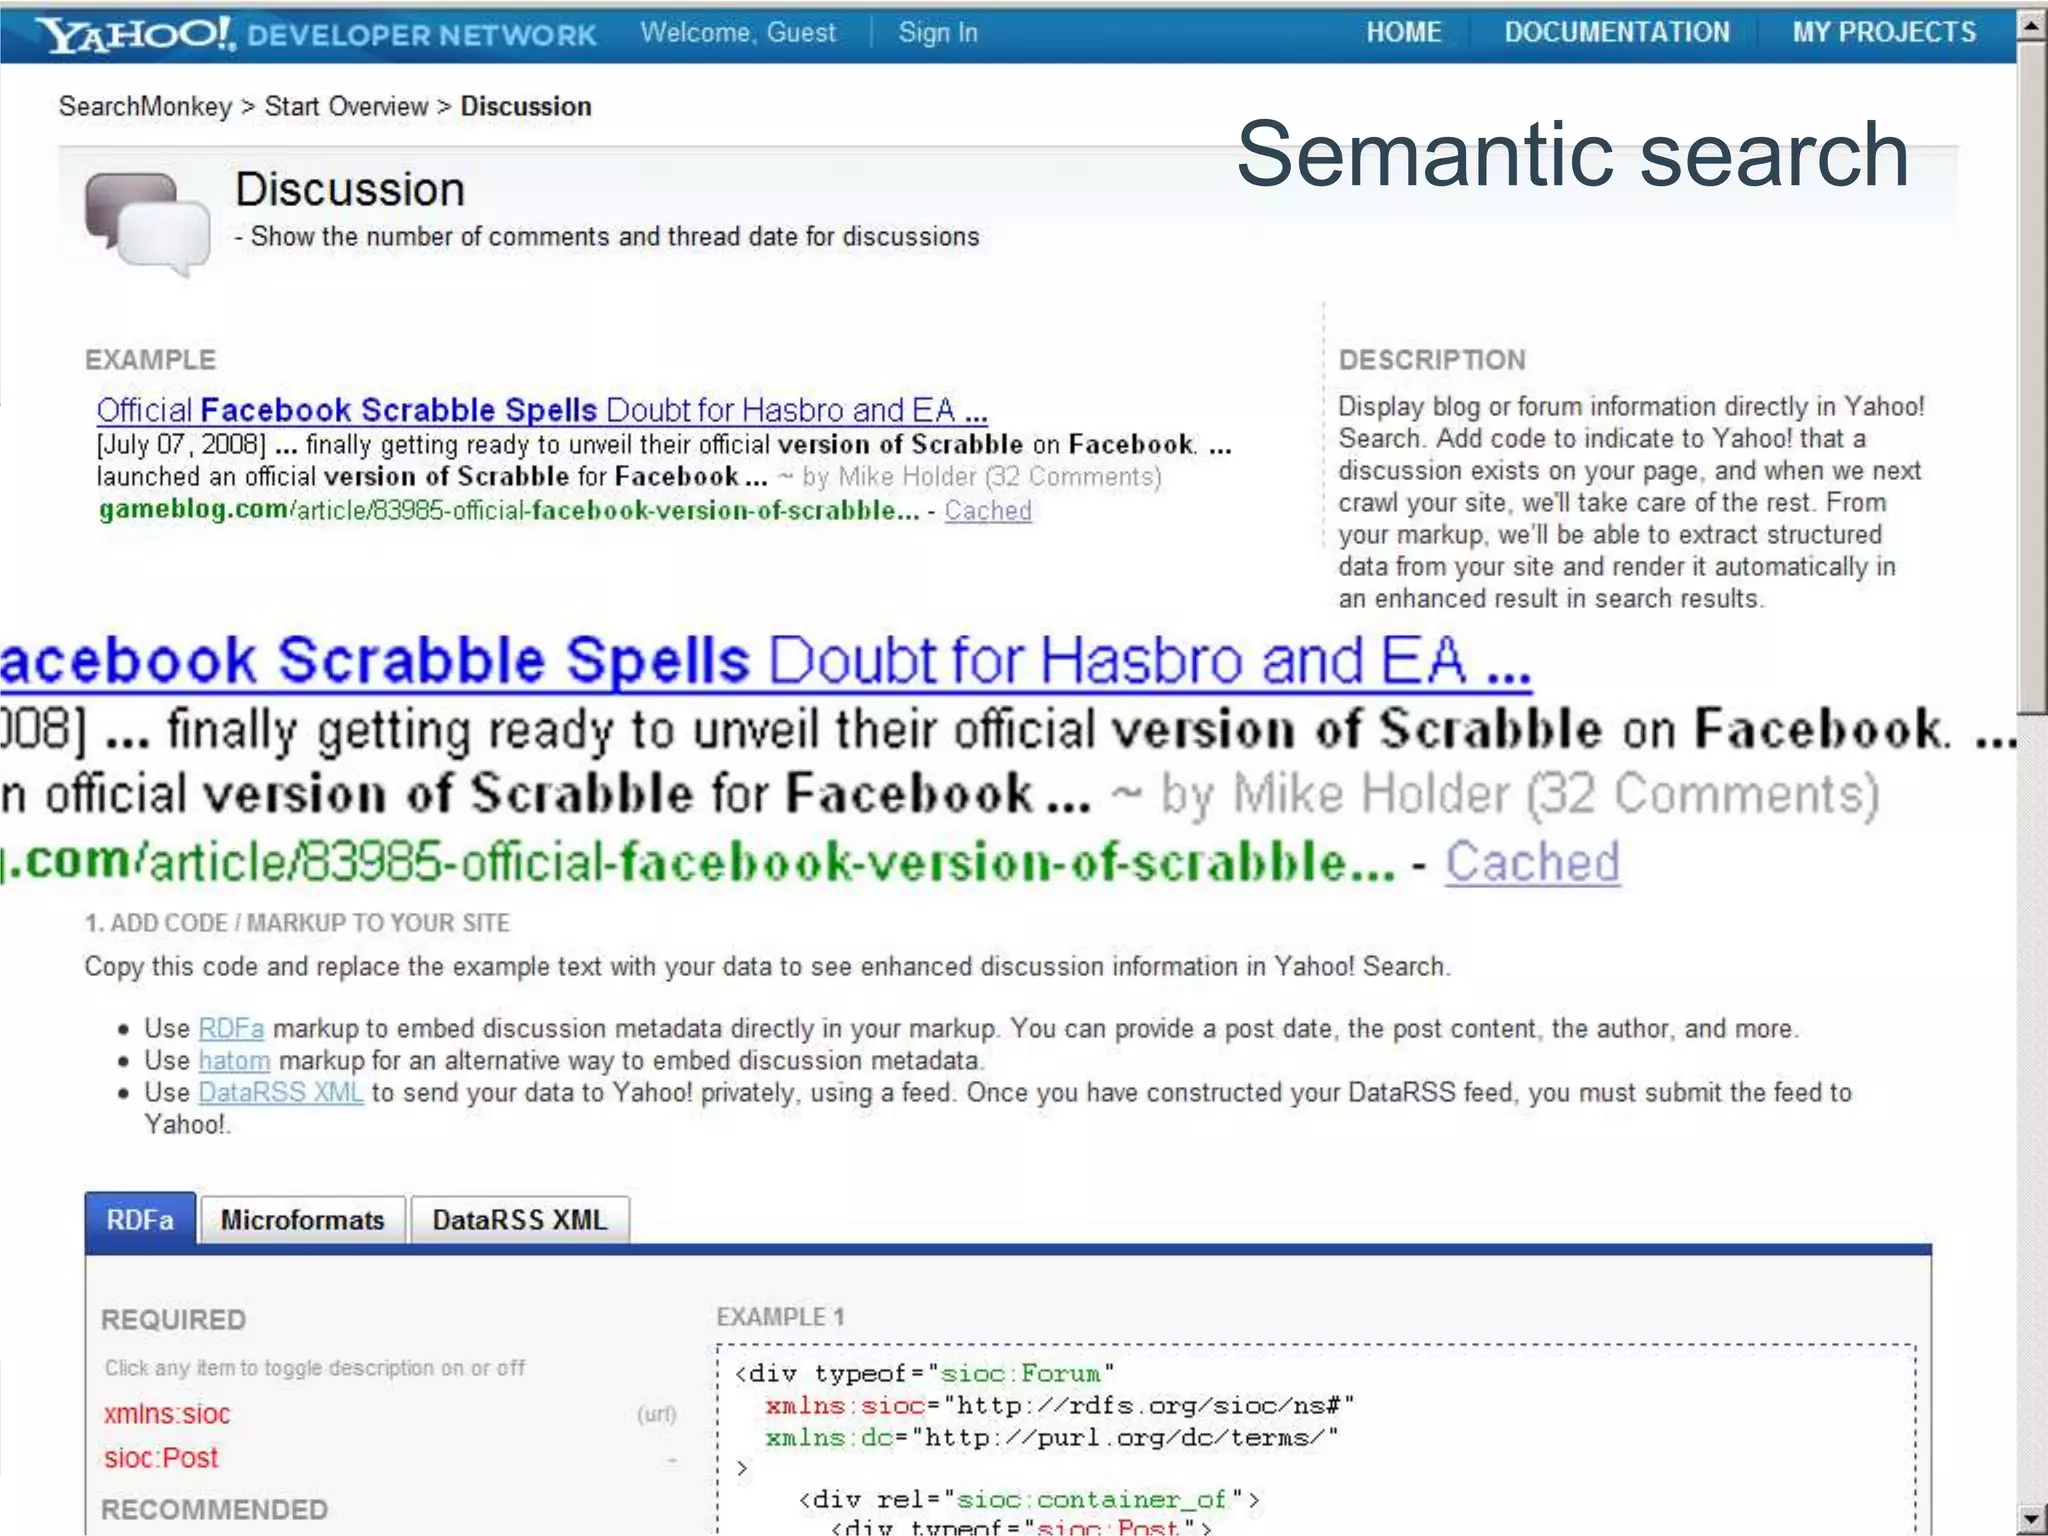Click the REQUIRED section heading

pyautogui.click(x=173, y=1320)
